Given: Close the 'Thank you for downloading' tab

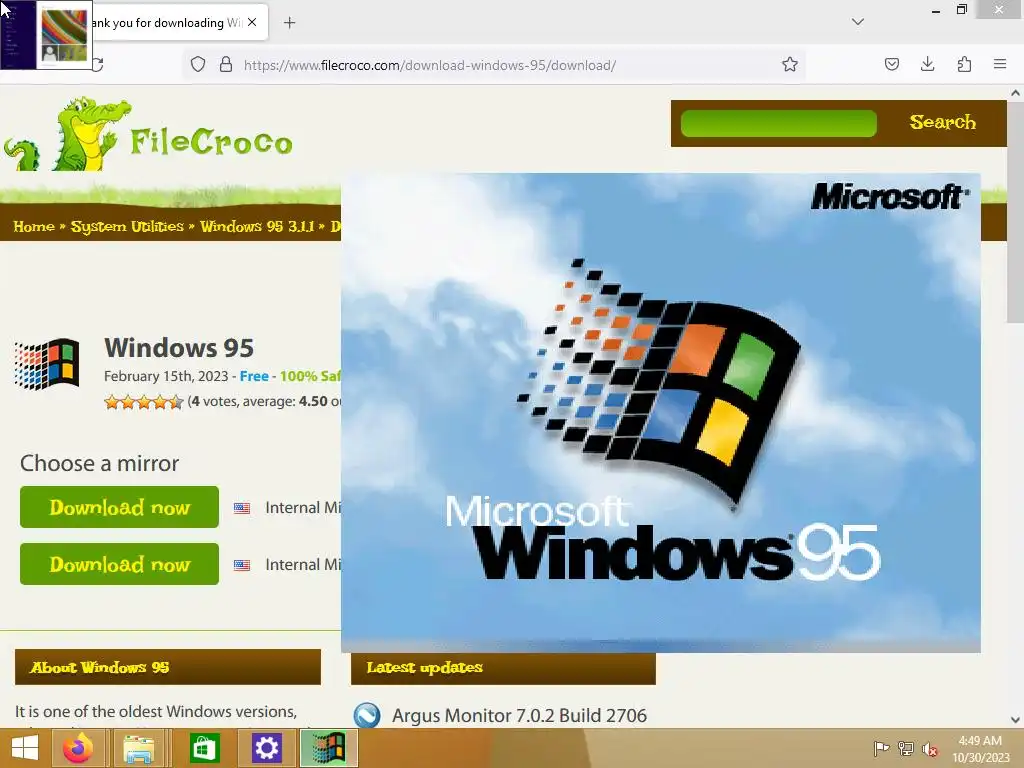Looking at the screenshot, I should pos(252,22).
